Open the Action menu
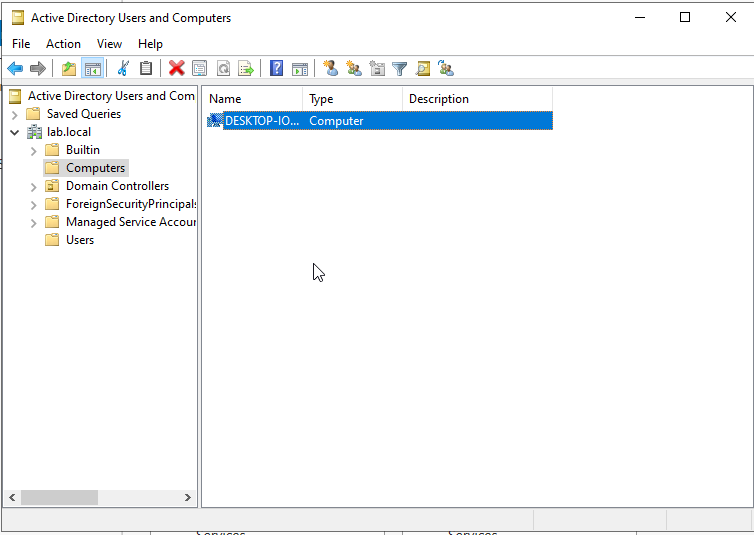 [x=63, y=44]
